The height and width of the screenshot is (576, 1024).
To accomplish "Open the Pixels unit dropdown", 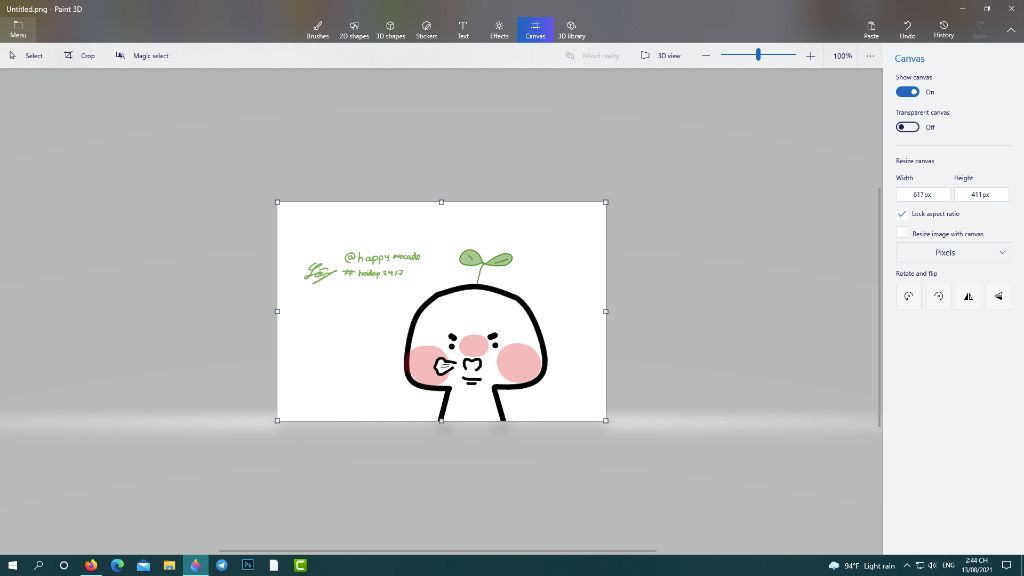I will 952,253.
